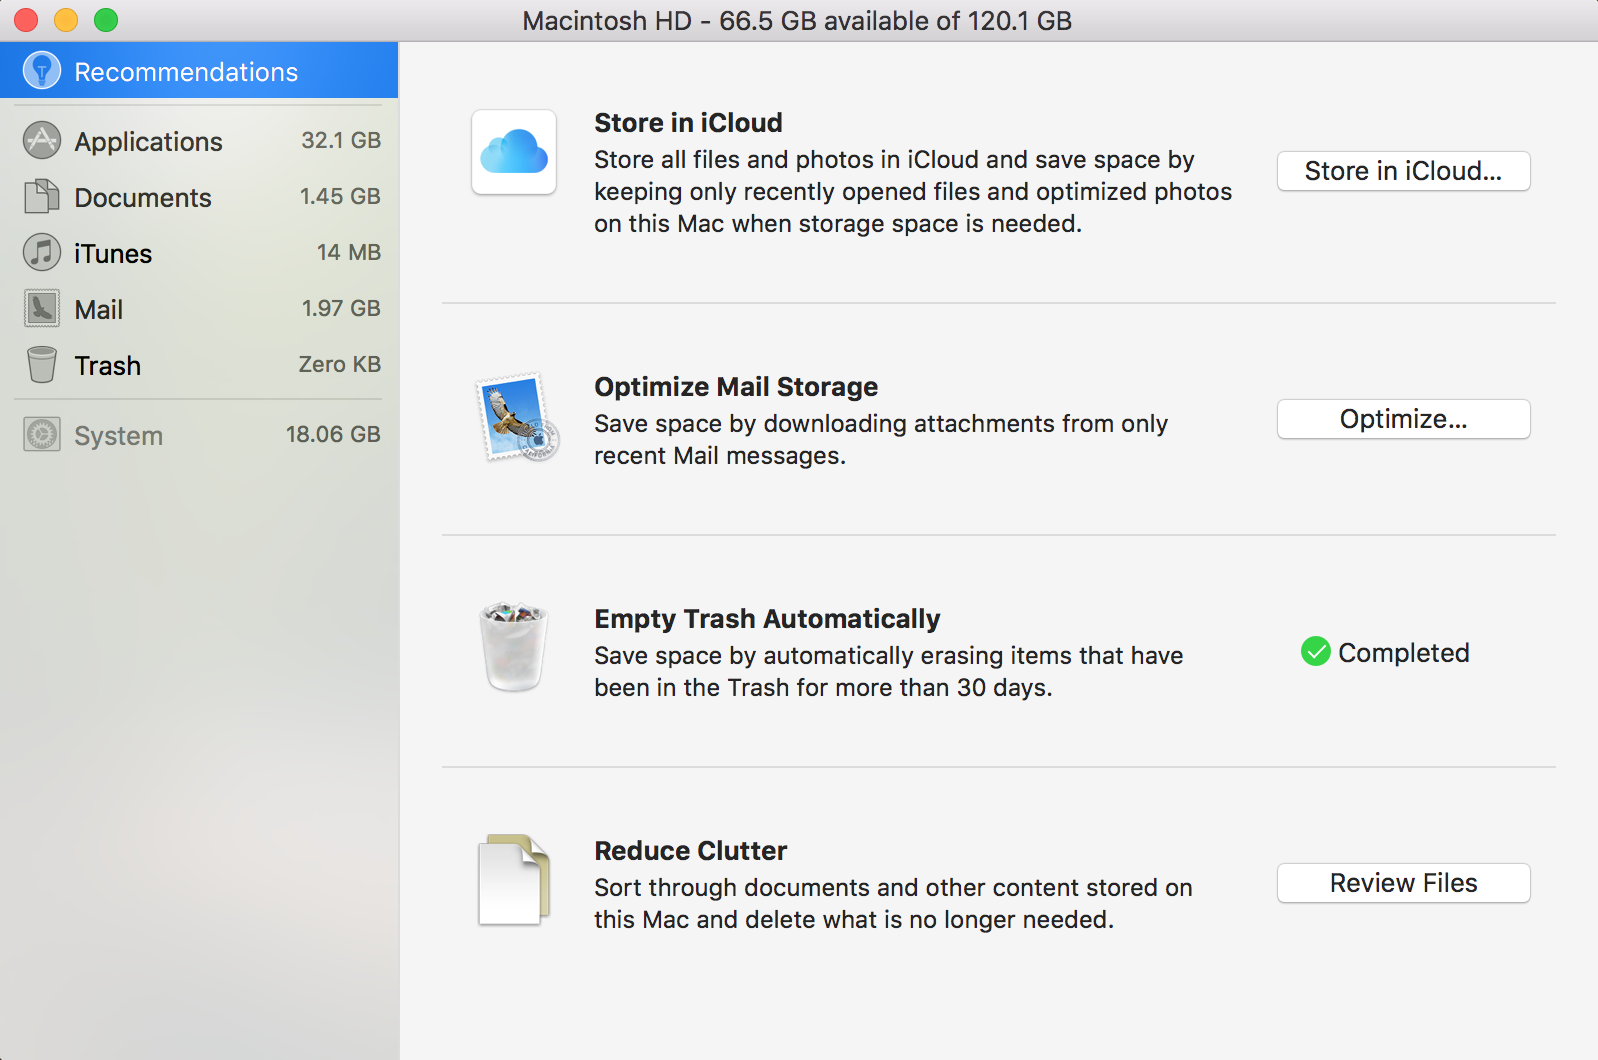Select Mail in the sidebar
This screenshot has height=1060, width=1598.
(x=199, y=309)
